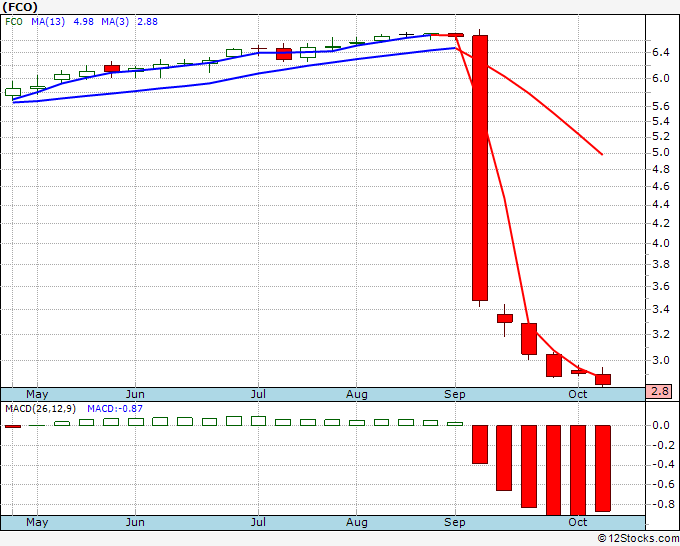This screenshot has height=546, width=680.
Task: Click the Jul label on MACD axis
Action: pos(258,522)
